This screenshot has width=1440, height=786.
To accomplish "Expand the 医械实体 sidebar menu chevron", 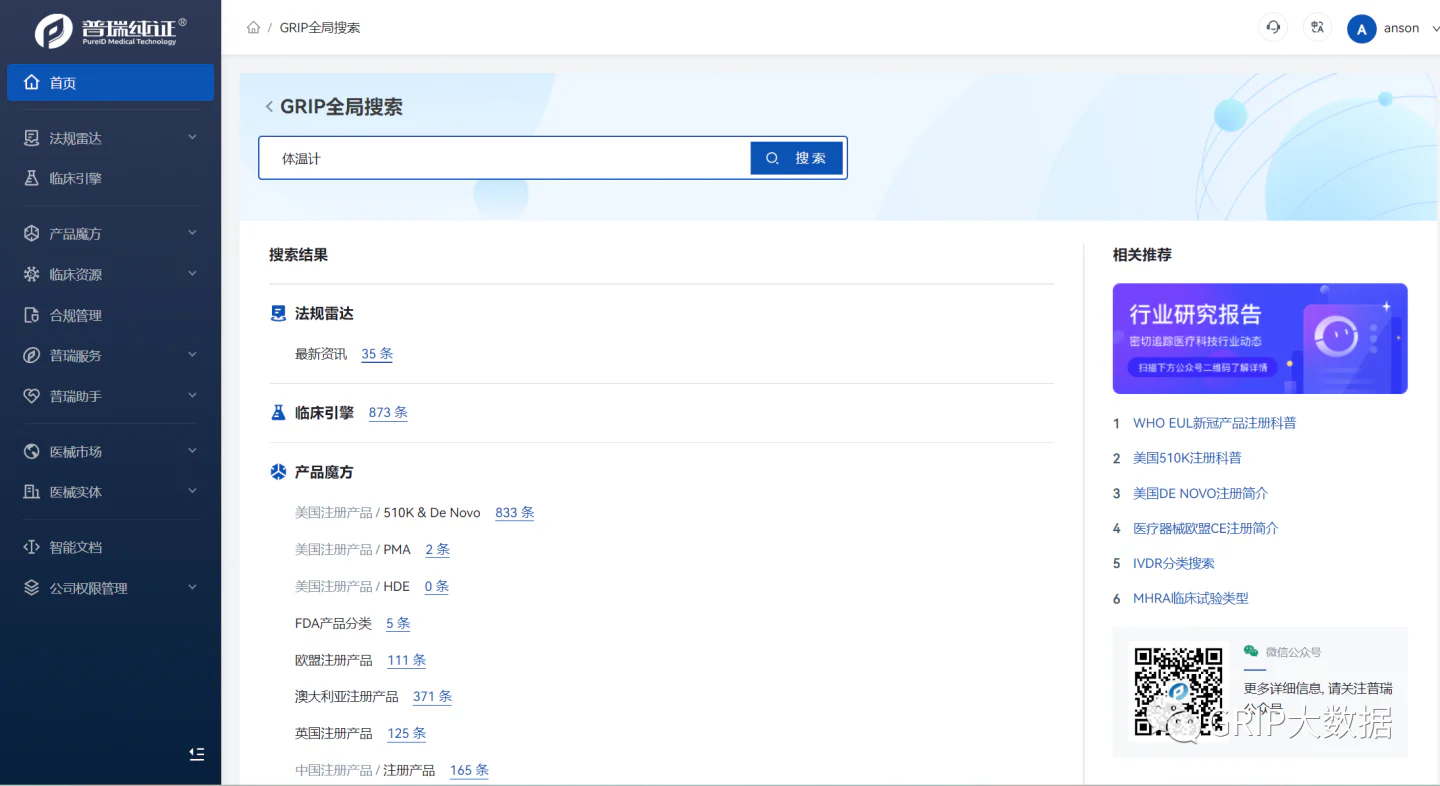I will [x=193, y=491].
